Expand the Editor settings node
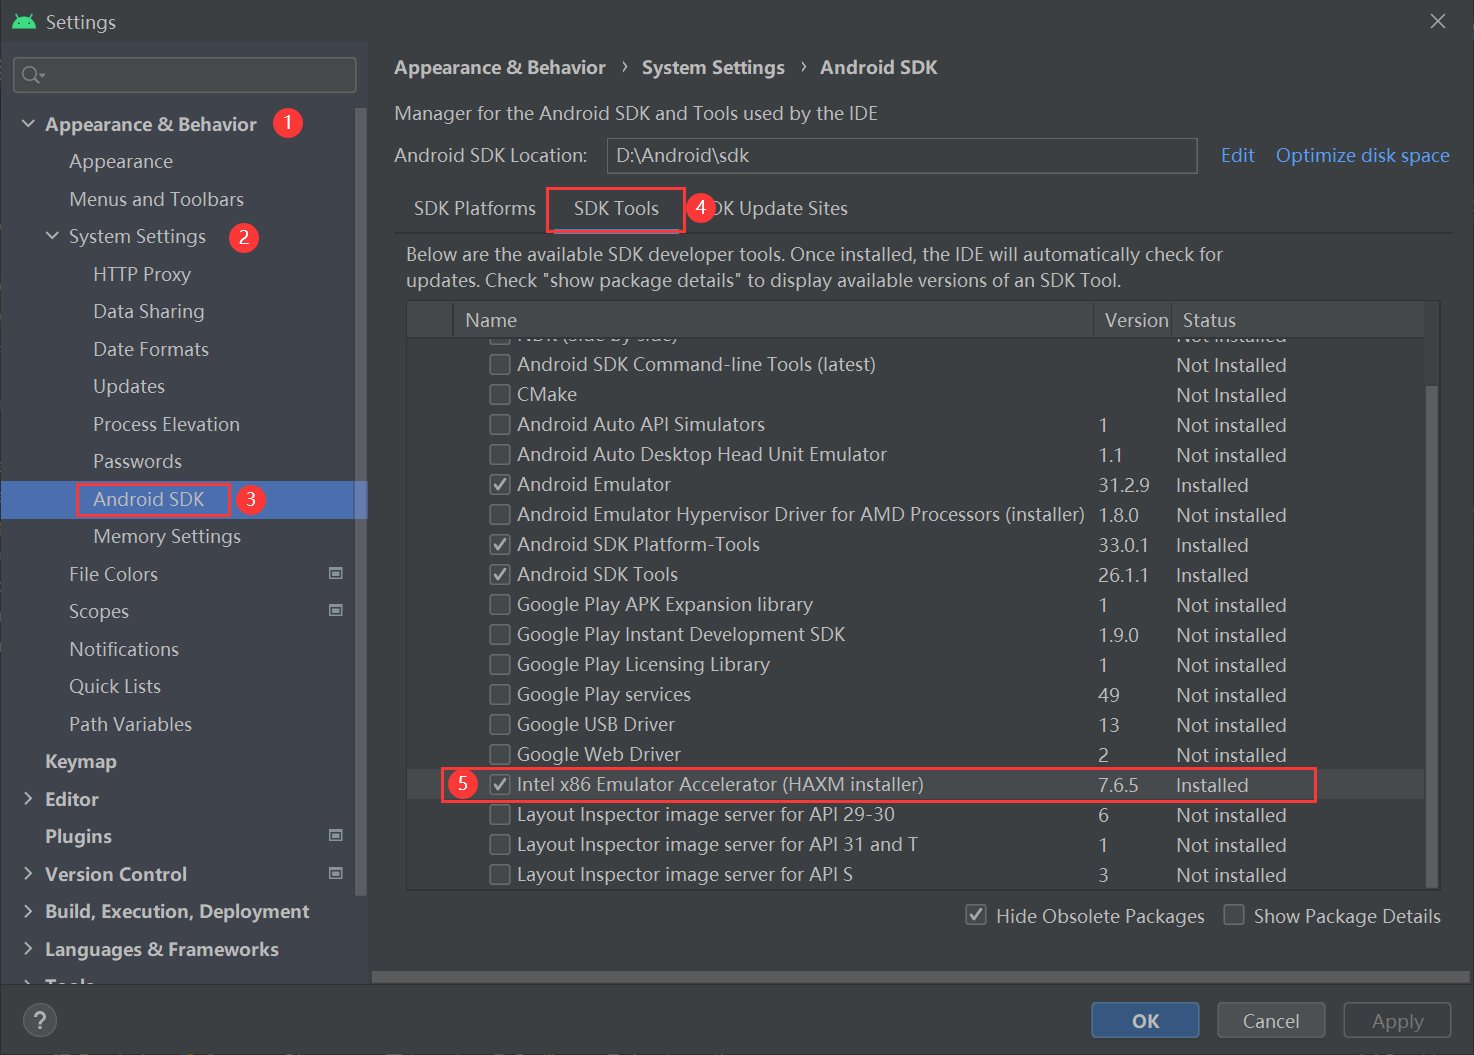 28,798
